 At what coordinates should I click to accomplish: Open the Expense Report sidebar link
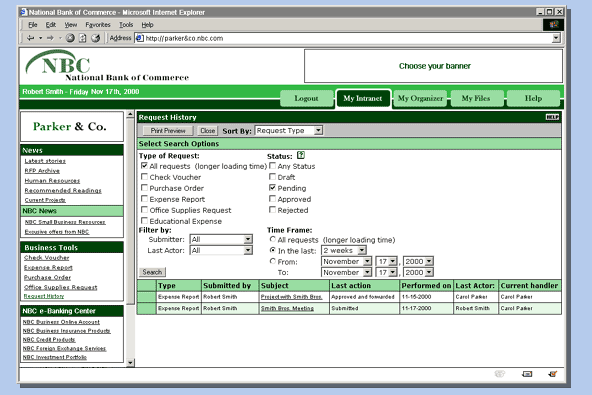click(x=48, y=267)
